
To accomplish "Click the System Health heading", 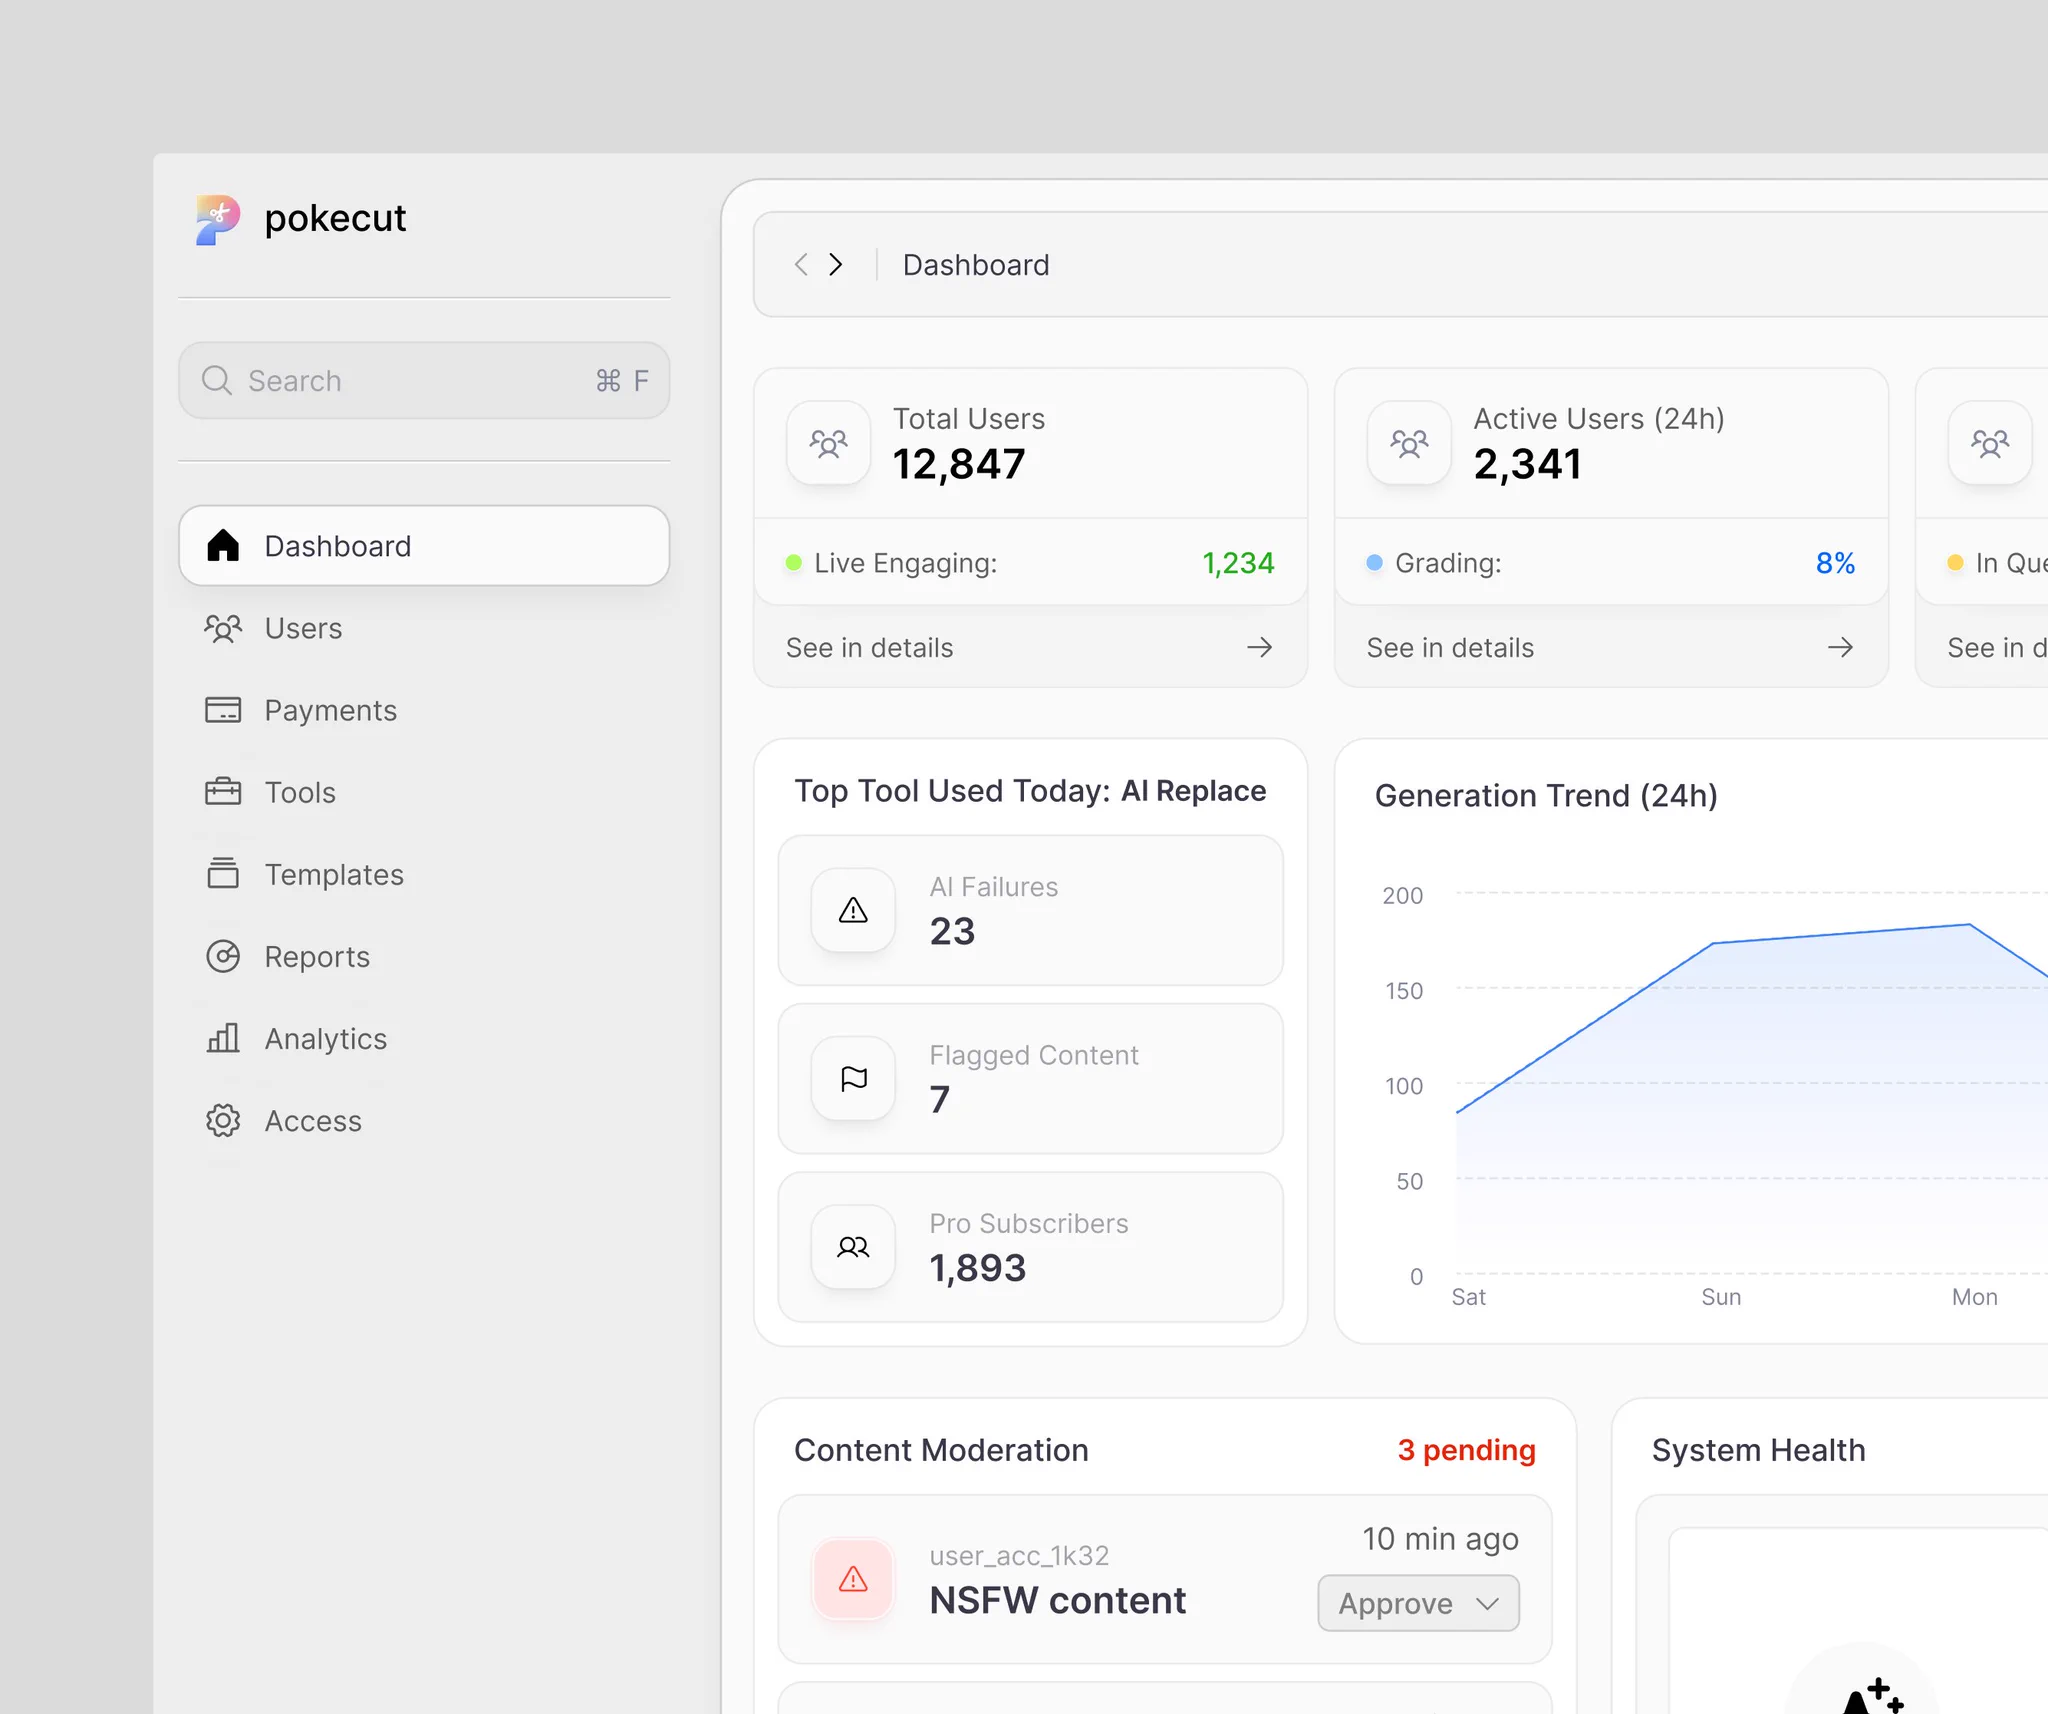I will pyautogui.click(x=1758, y=1449).
